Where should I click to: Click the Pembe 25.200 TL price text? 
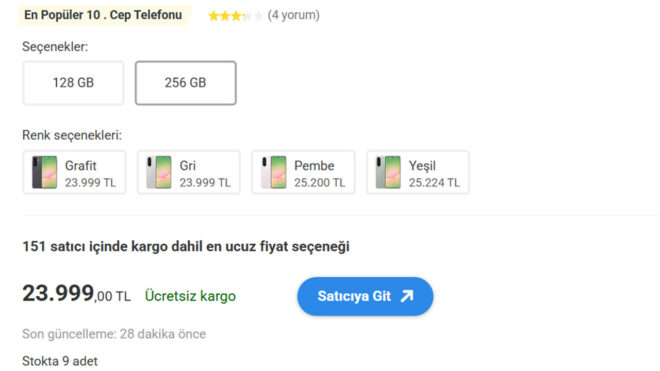point(319,183)
